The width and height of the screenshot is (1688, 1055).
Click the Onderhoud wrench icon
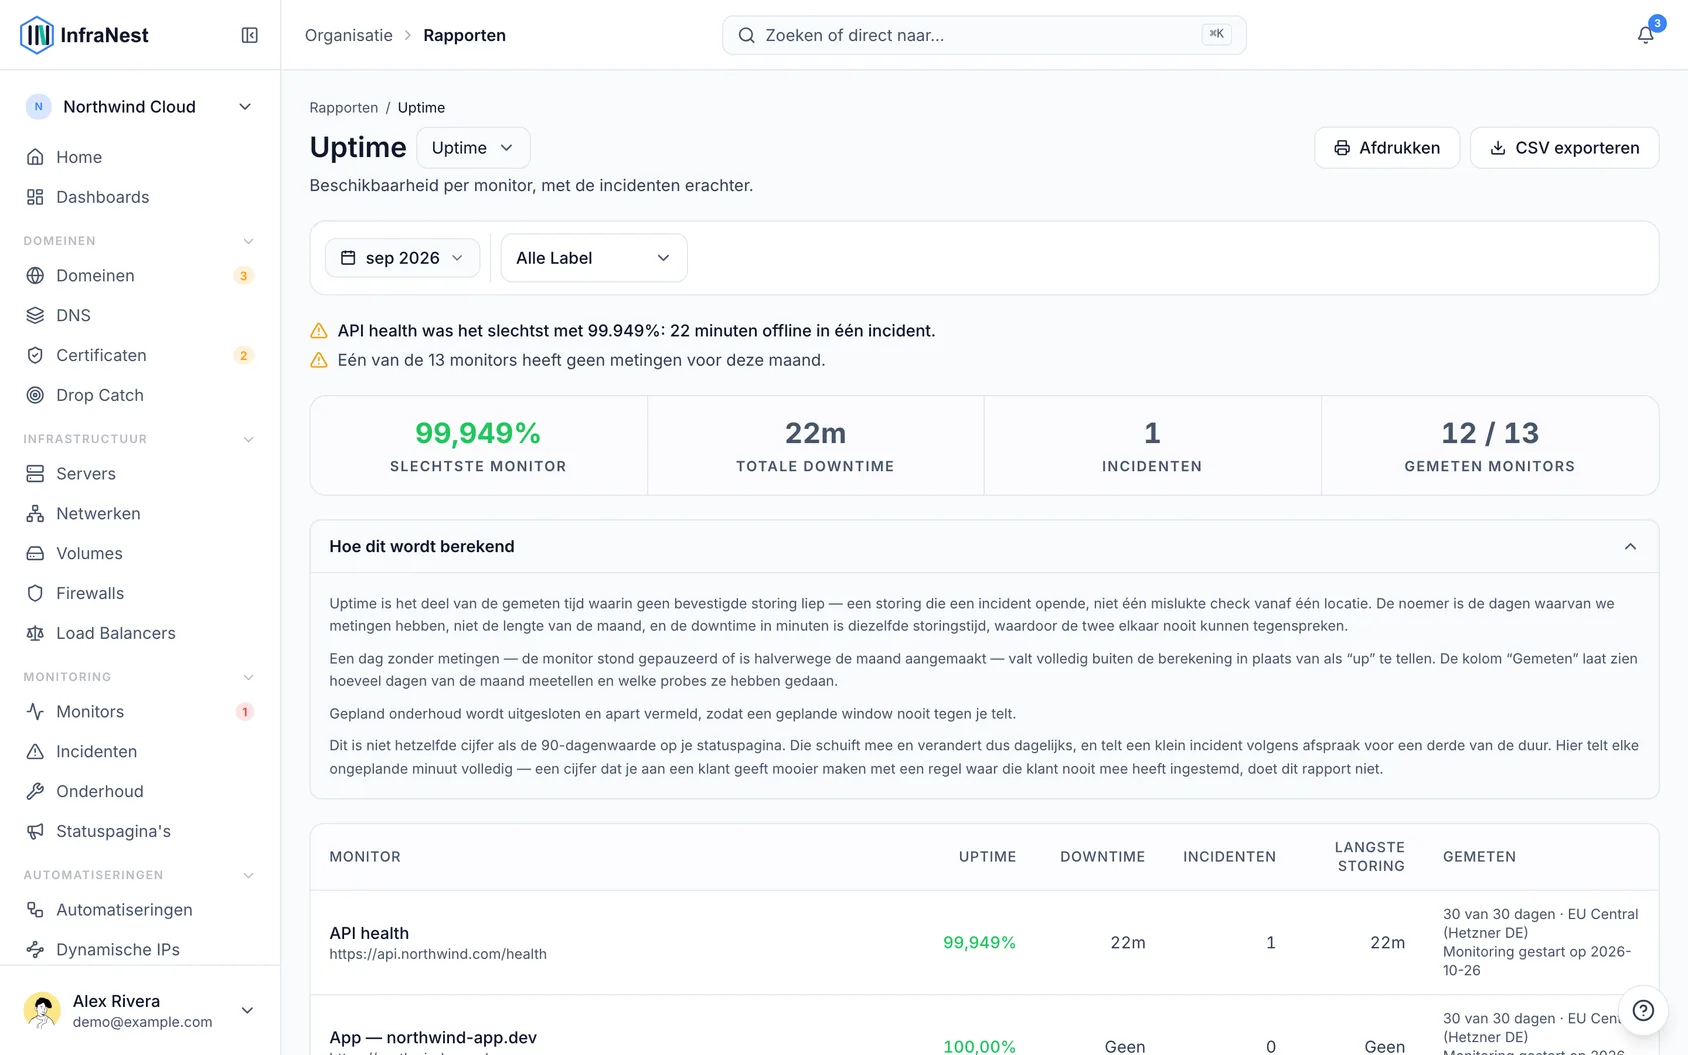point(35,791)
